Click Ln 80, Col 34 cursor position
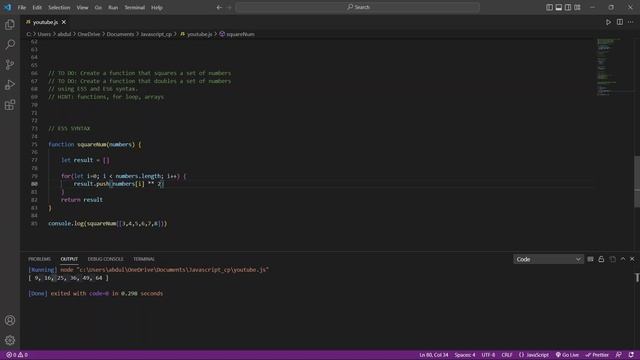The image size is (640, 360). [x=433, y=355]
